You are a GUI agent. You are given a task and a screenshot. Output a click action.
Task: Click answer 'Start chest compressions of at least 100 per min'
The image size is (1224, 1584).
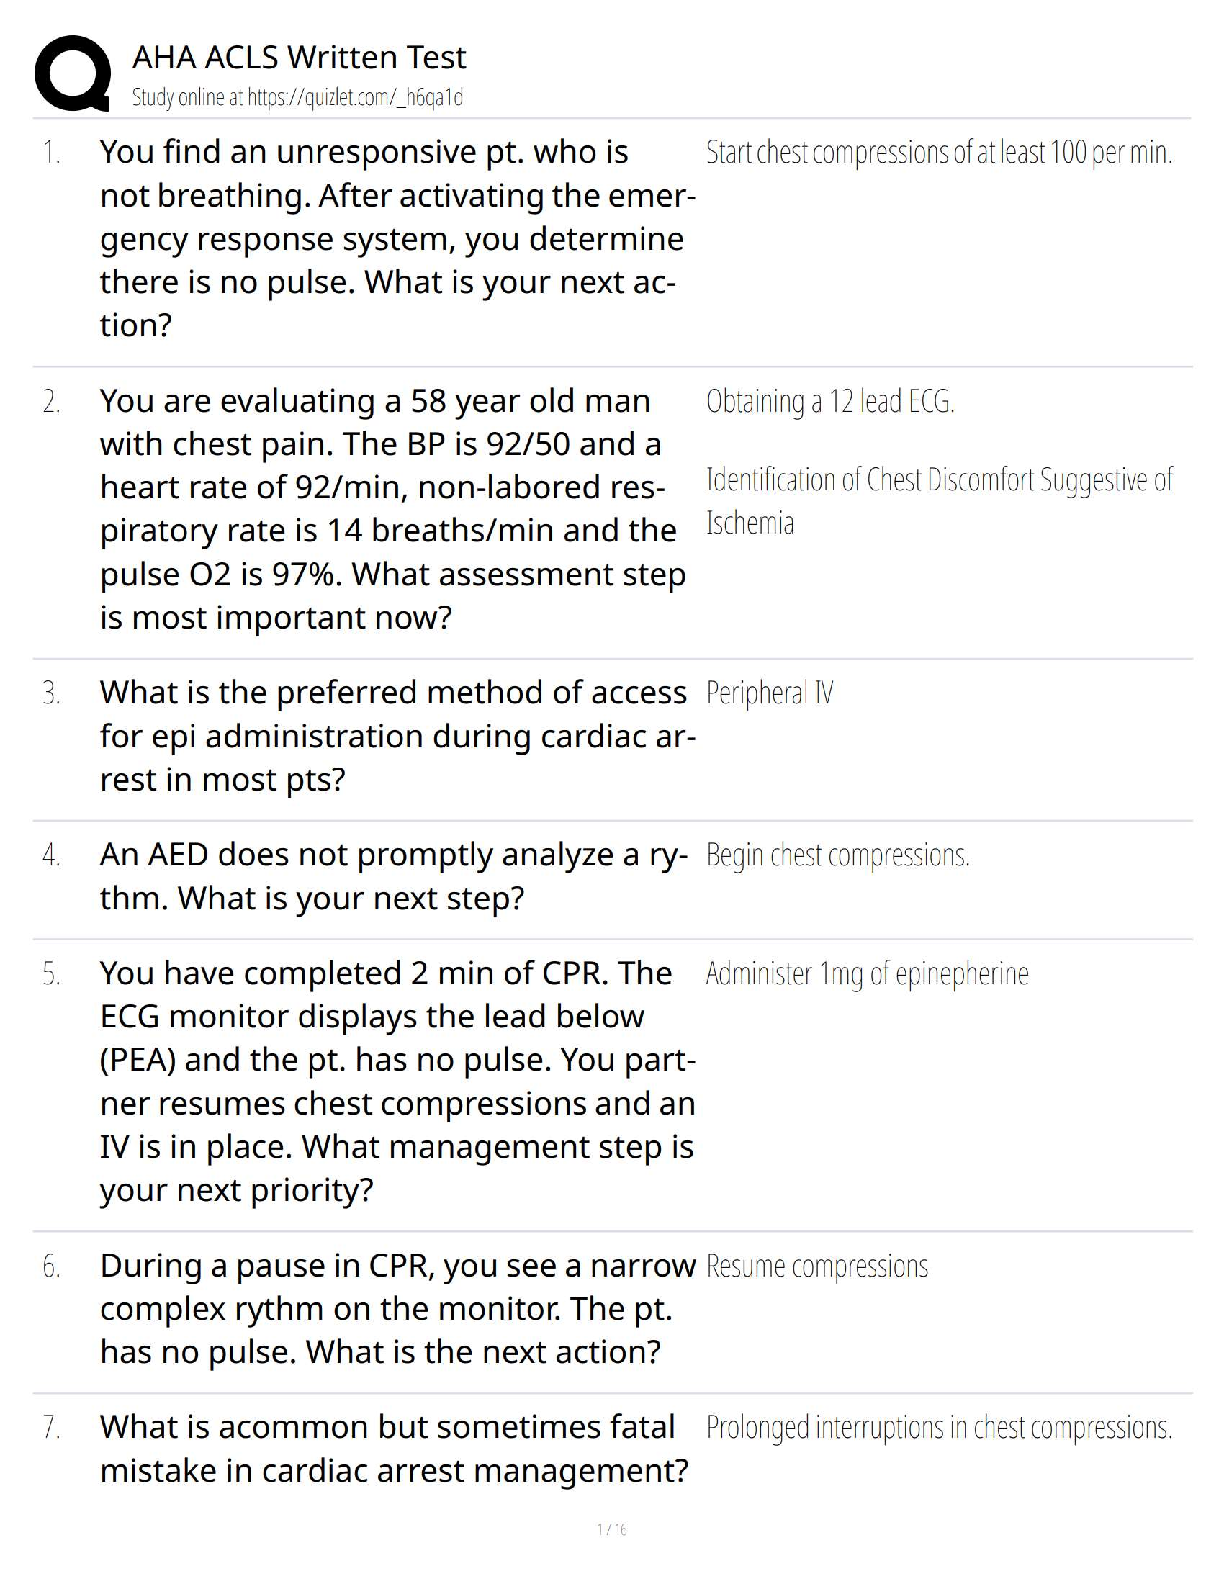coord(938,152)
